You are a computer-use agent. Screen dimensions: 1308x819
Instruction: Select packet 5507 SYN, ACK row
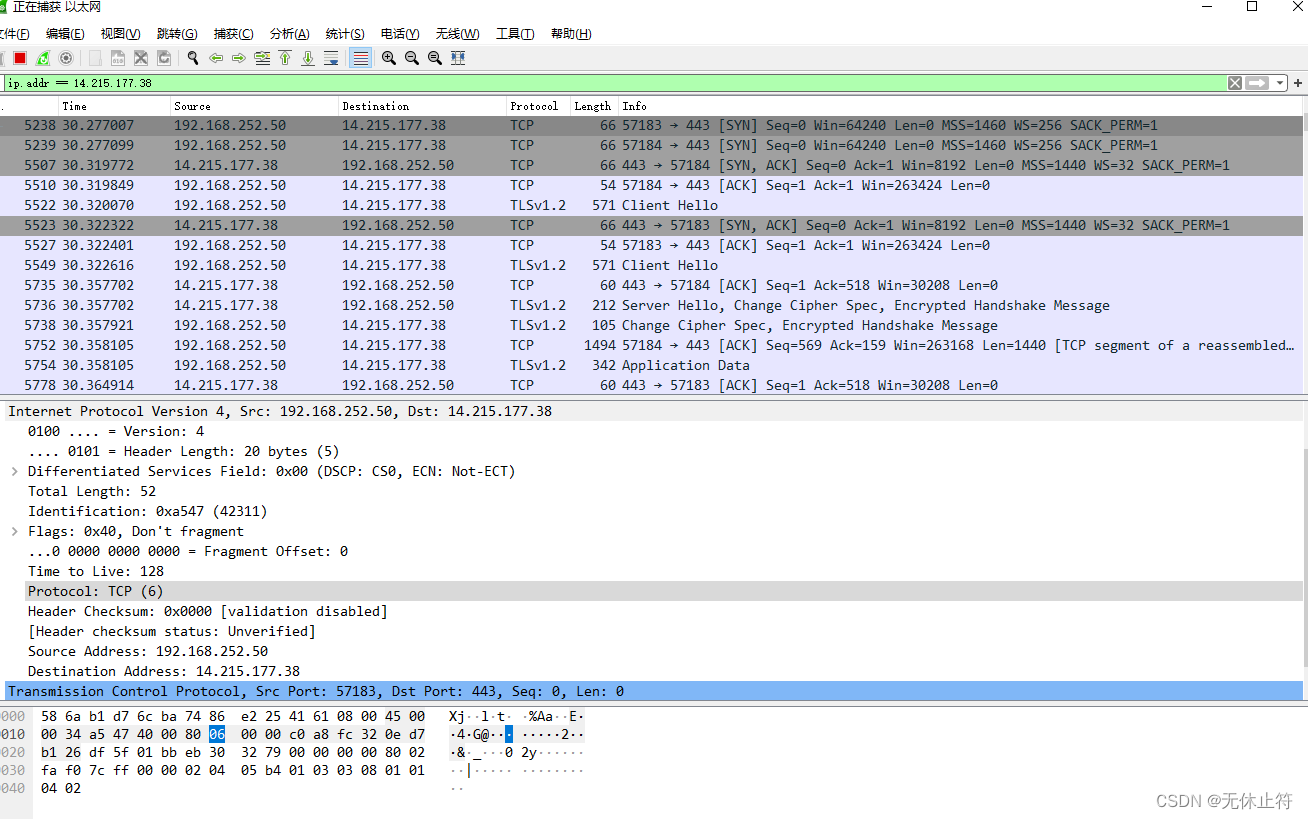click(x=652, y=165)
